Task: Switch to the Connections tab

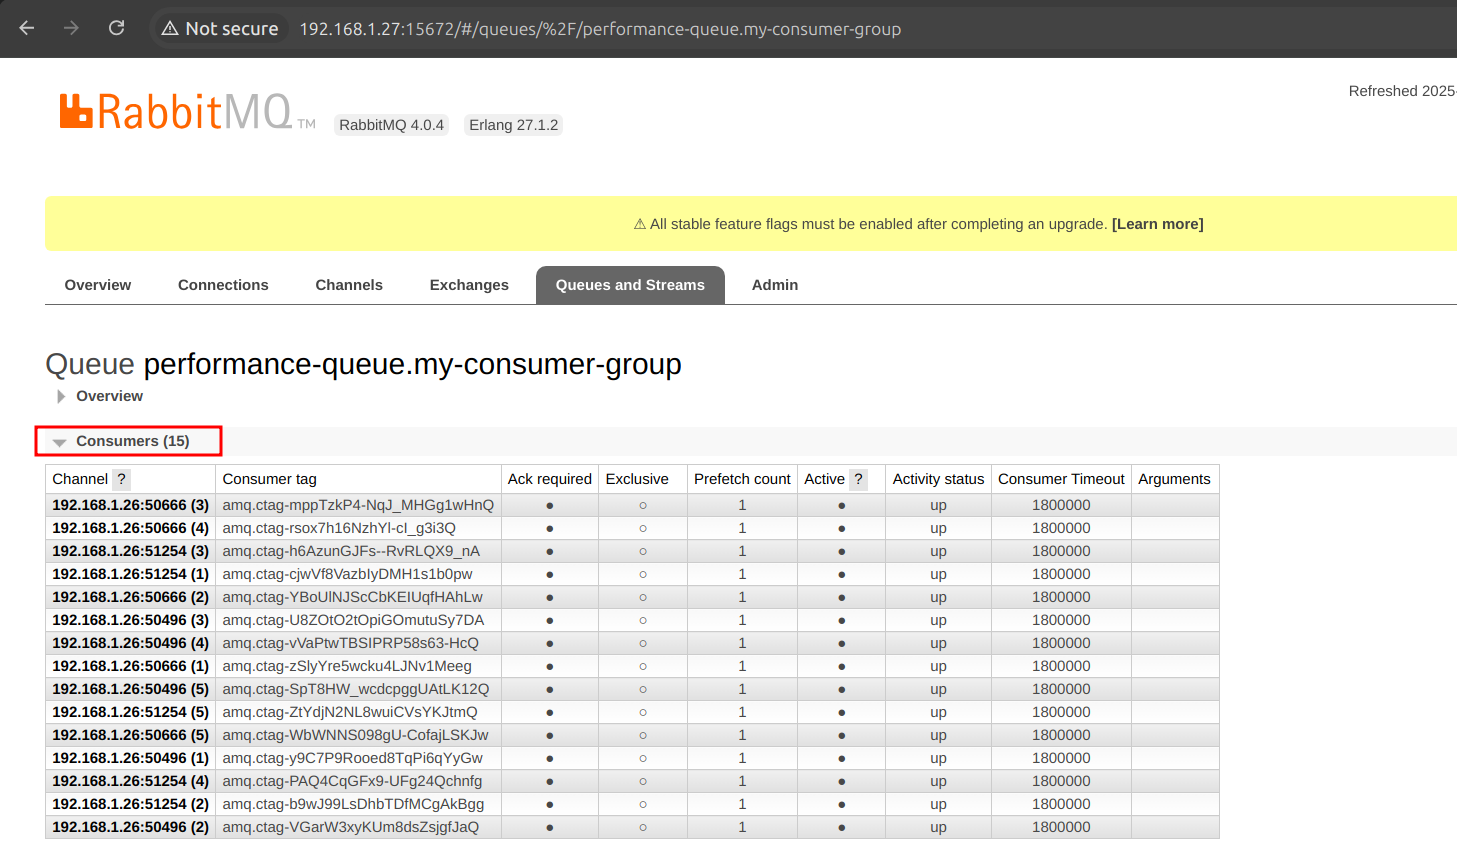Action: click(x=223, y=285)
